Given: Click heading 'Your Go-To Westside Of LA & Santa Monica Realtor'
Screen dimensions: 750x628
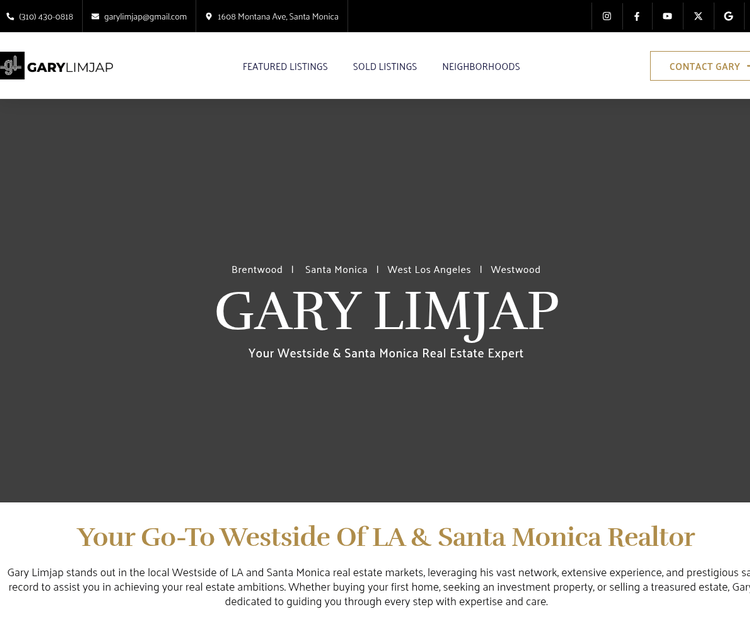Looking at the screenshot, I should [x=386, y=537].
